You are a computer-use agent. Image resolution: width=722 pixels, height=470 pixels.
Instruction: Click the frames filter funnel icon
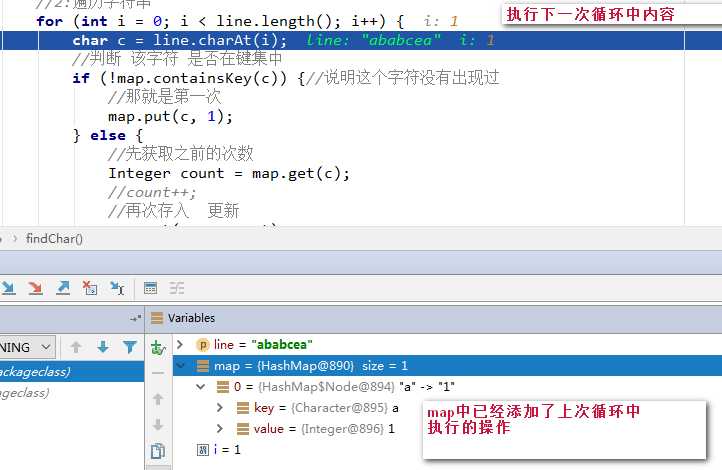[x=130, y=347]
